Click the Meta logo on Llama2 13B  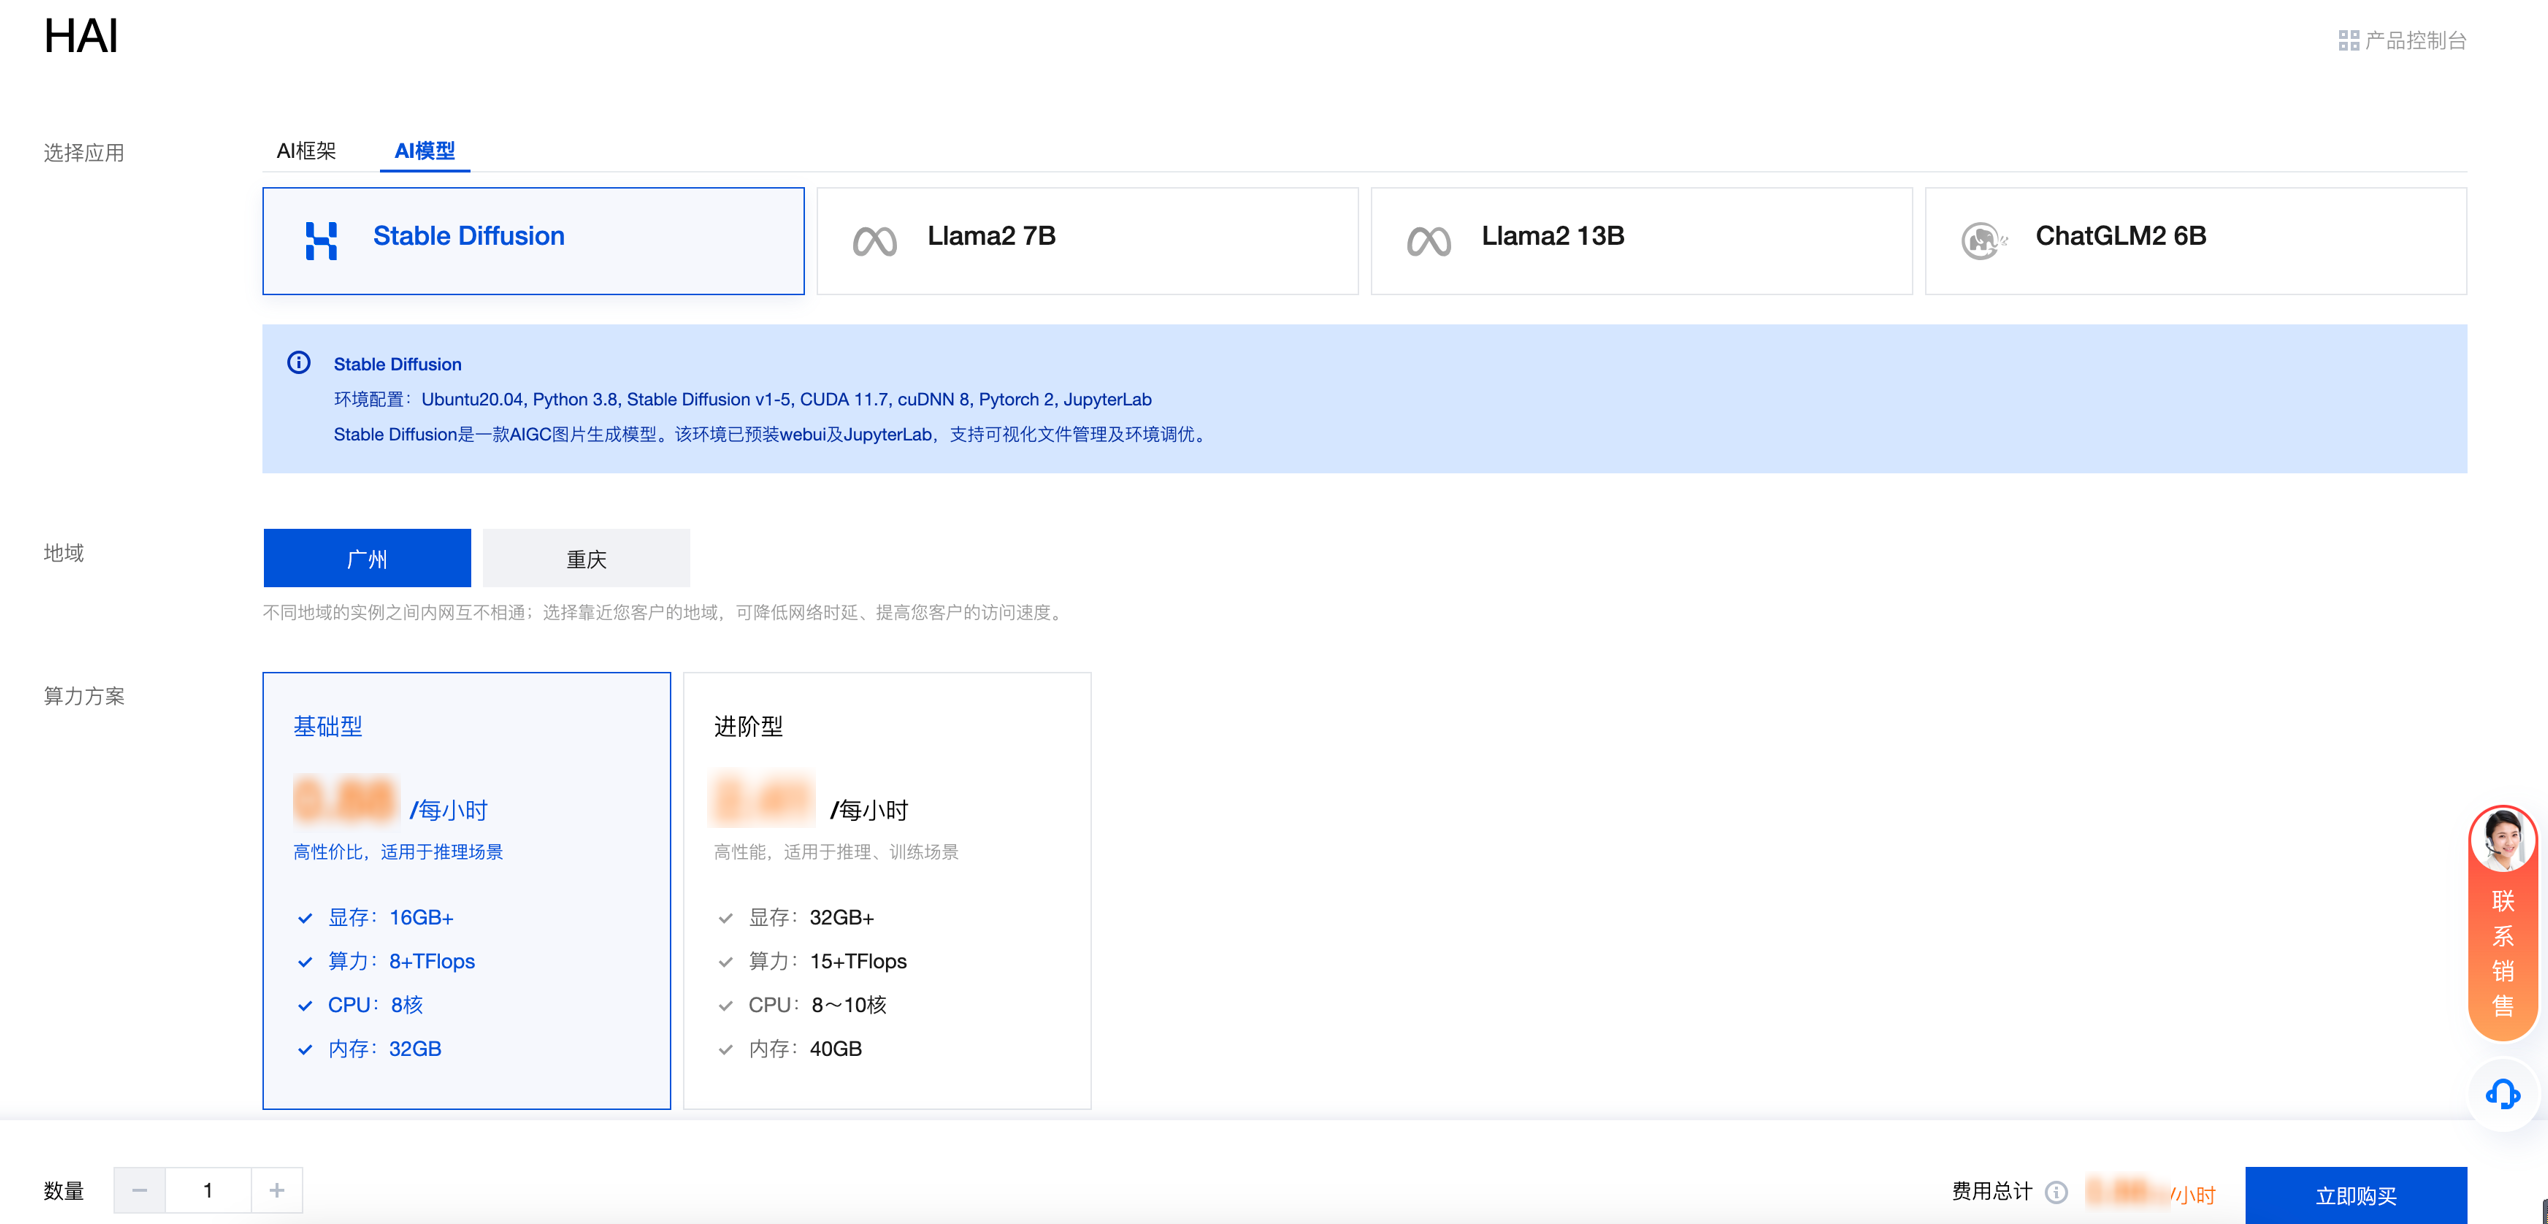coord(1429,241)
